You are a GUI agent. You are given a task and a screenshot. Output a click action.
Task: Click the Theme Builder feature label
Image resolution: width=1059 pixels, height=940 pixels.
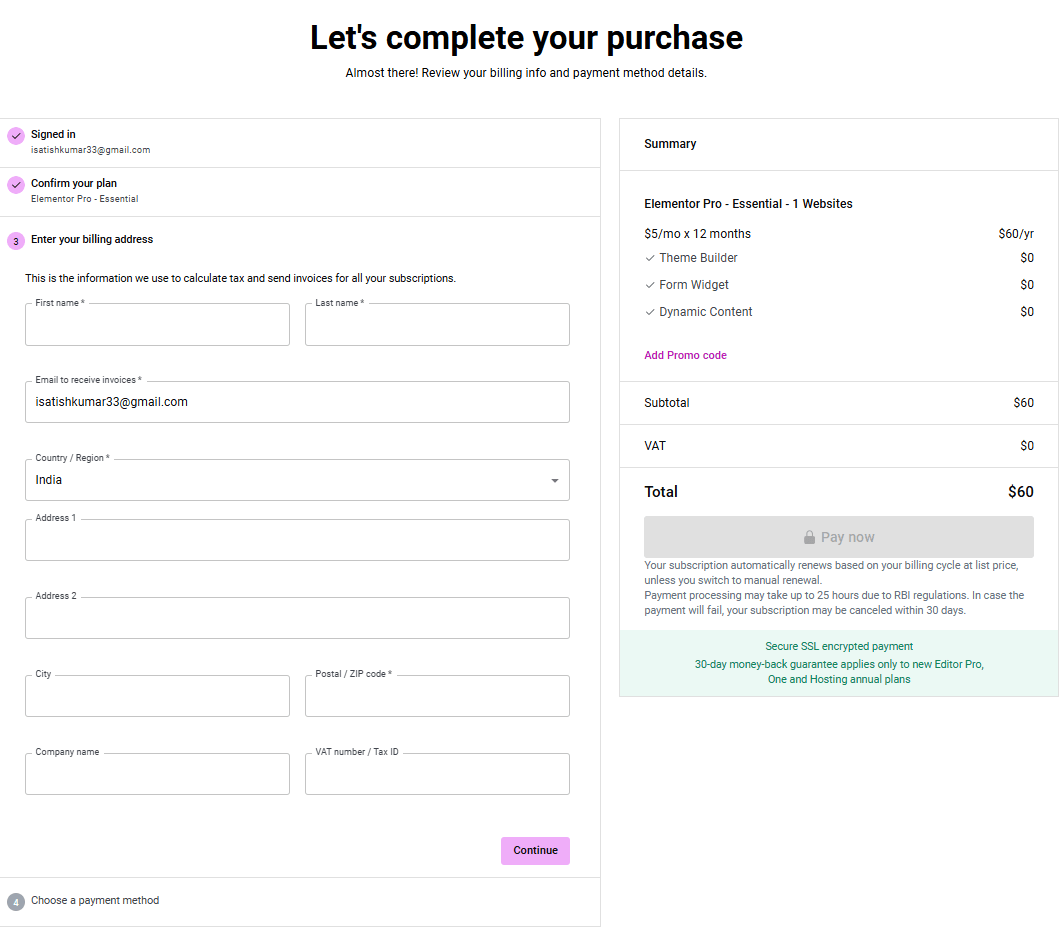pos(698,258)
